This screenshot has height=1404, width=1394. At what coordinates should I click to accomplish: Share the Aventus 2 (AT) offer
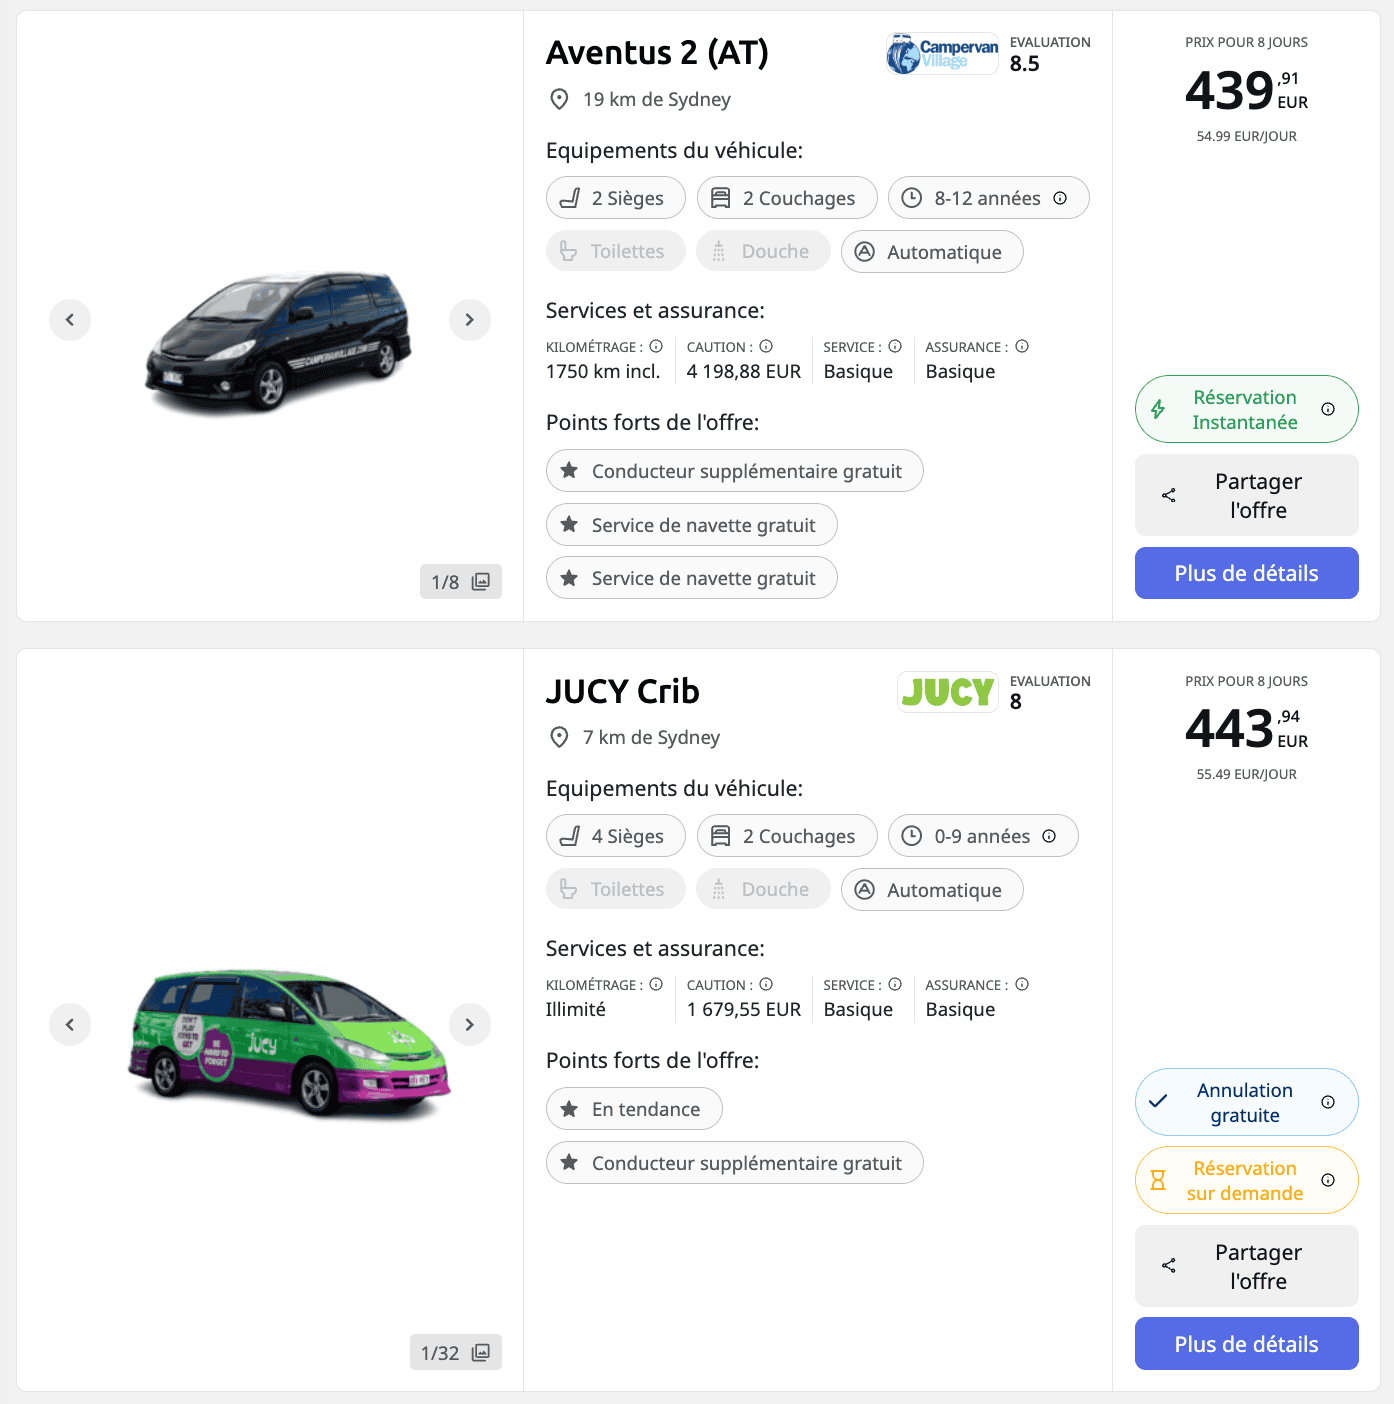[1246, 495]
